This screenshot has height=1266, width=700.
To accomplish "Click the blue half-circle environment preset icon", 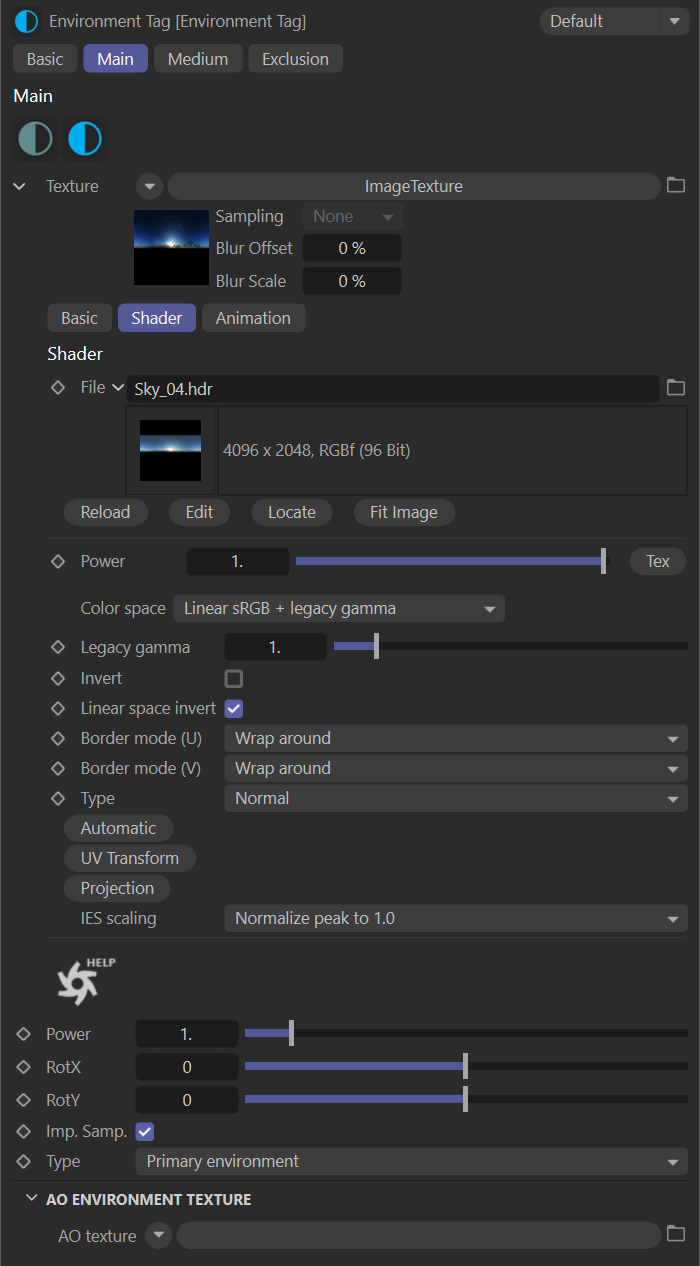I will point(85,139).
